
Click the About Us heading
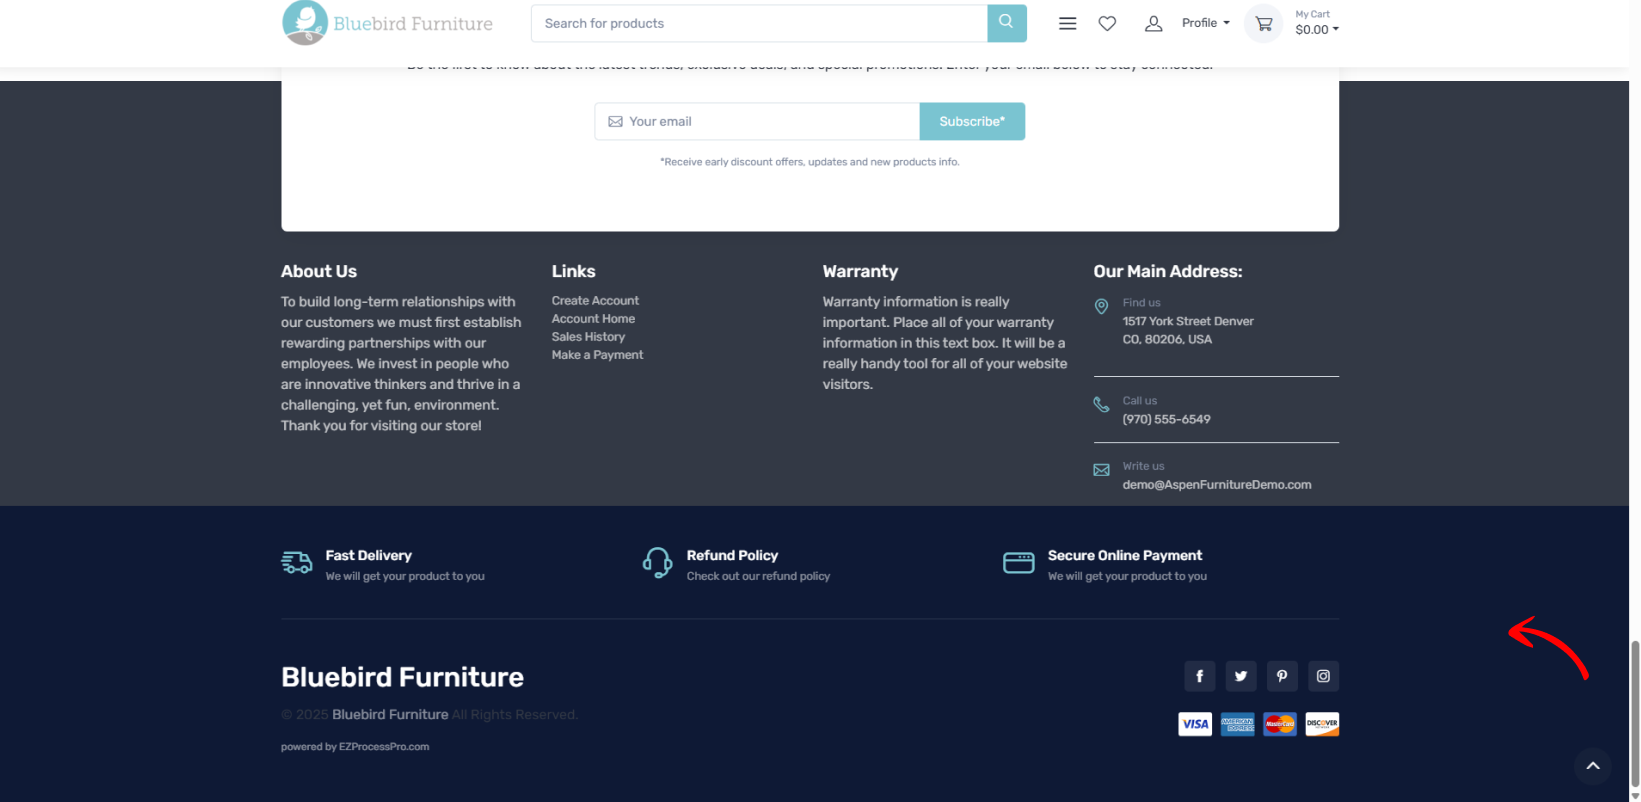(319, 271)
